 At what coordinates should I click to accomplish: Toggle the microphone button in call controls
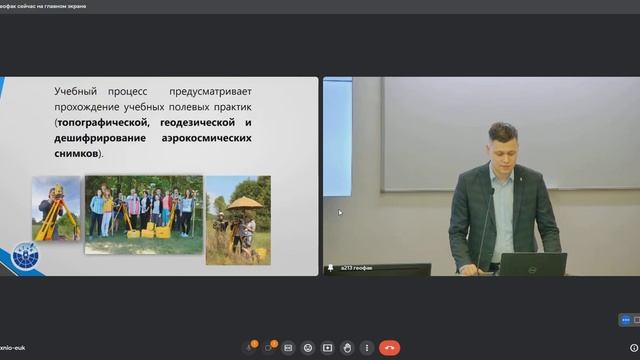pyautogui.click(x=249, y=348)
